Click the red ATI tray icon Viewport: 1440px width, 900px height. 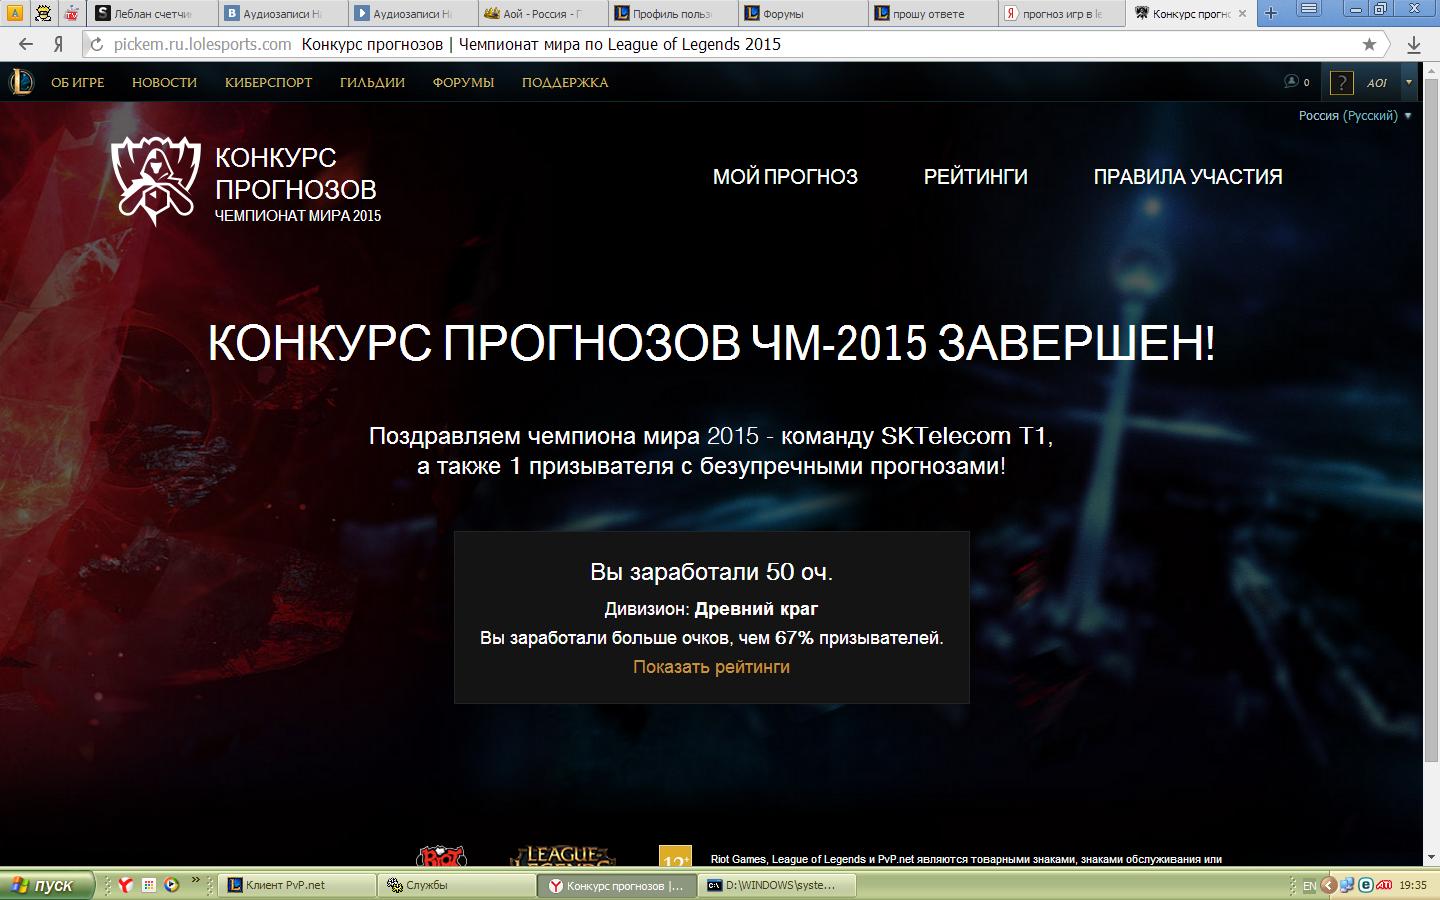(1384, 885)
